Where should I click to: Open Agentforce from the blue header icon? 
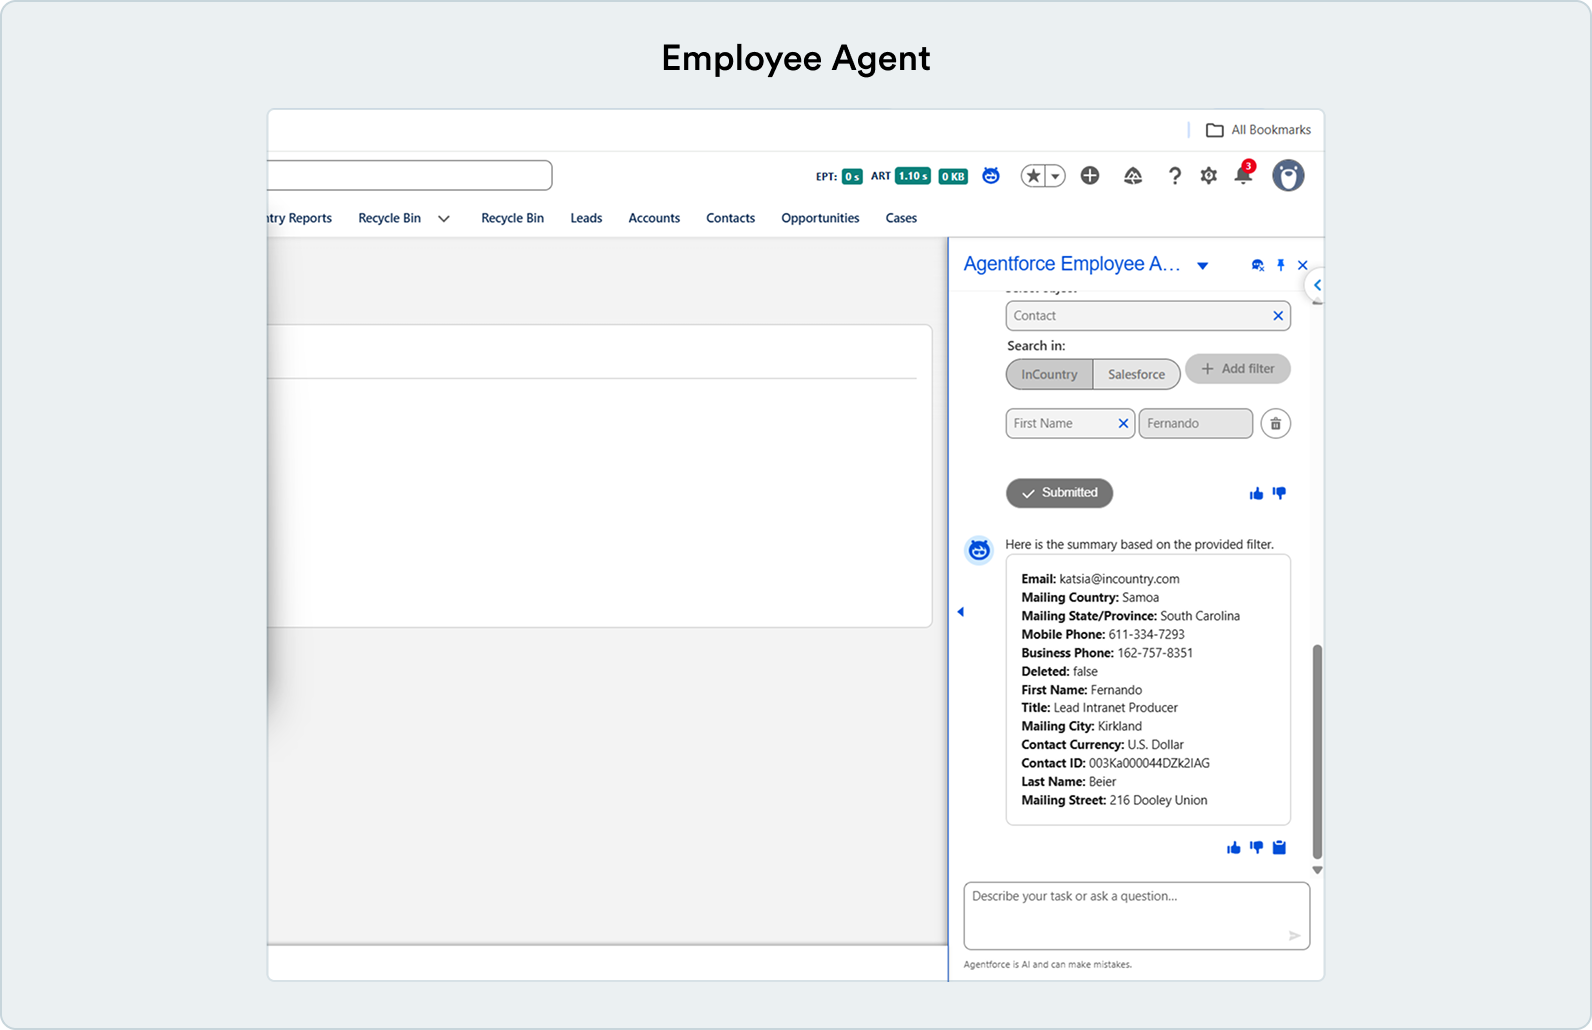click(x=991, y=176)
